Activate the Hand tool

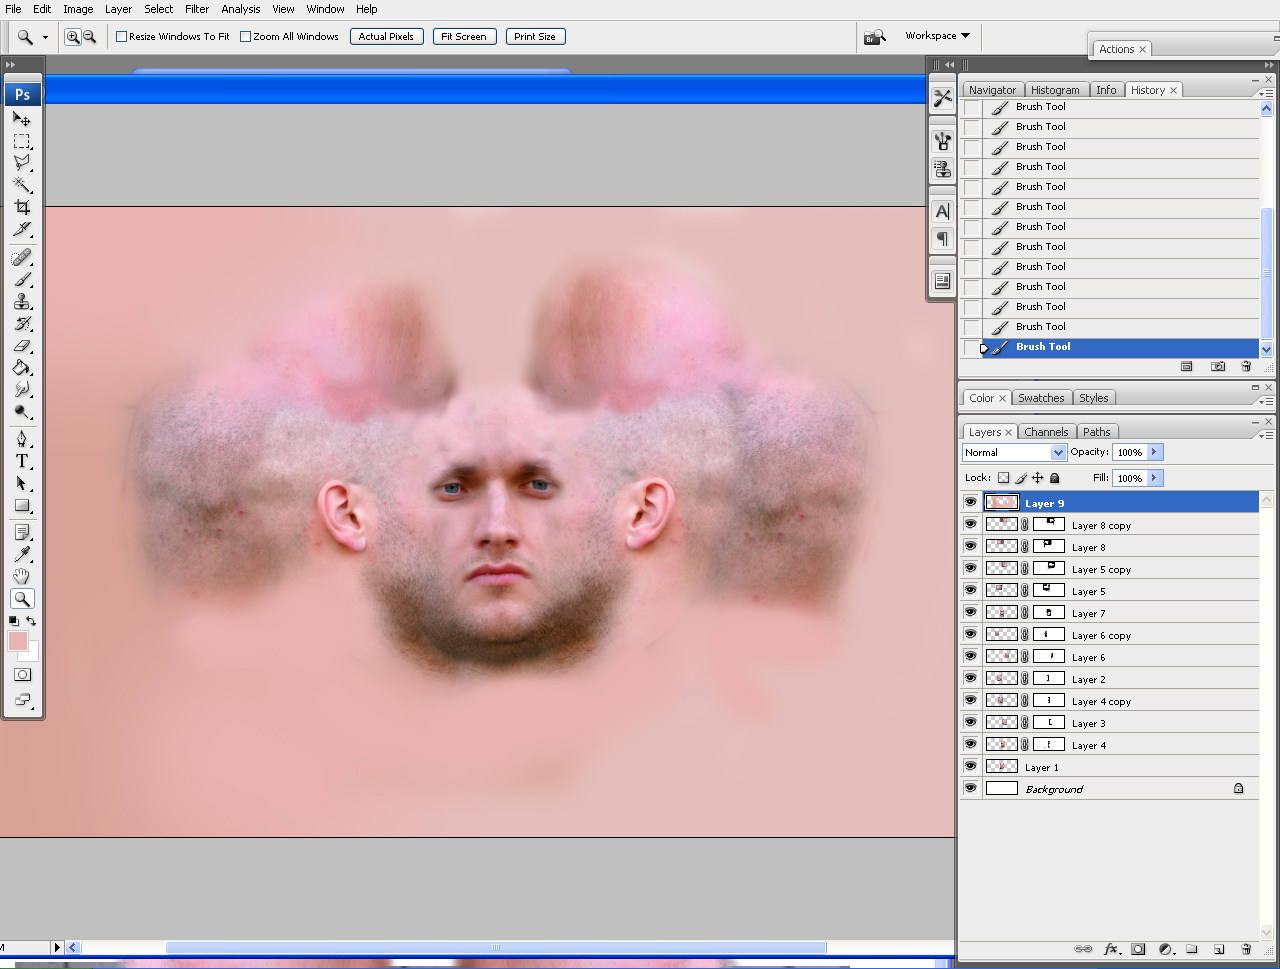tap(22, 576)
